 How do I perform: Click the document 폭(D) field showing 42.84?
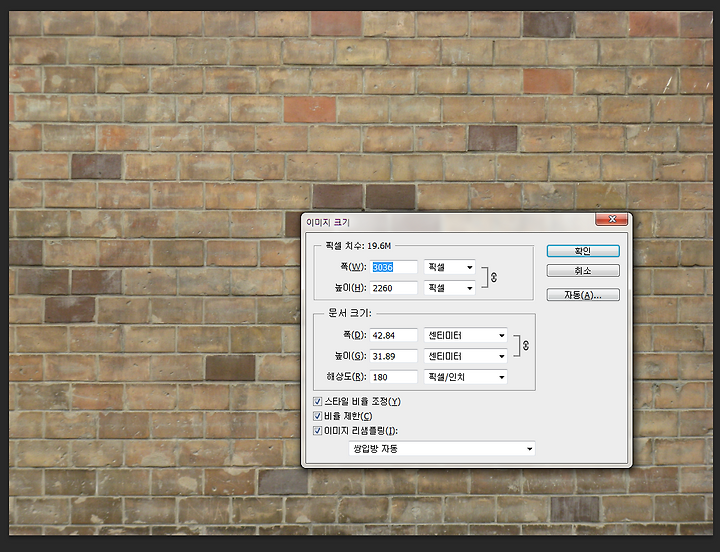tap(394, 335)
